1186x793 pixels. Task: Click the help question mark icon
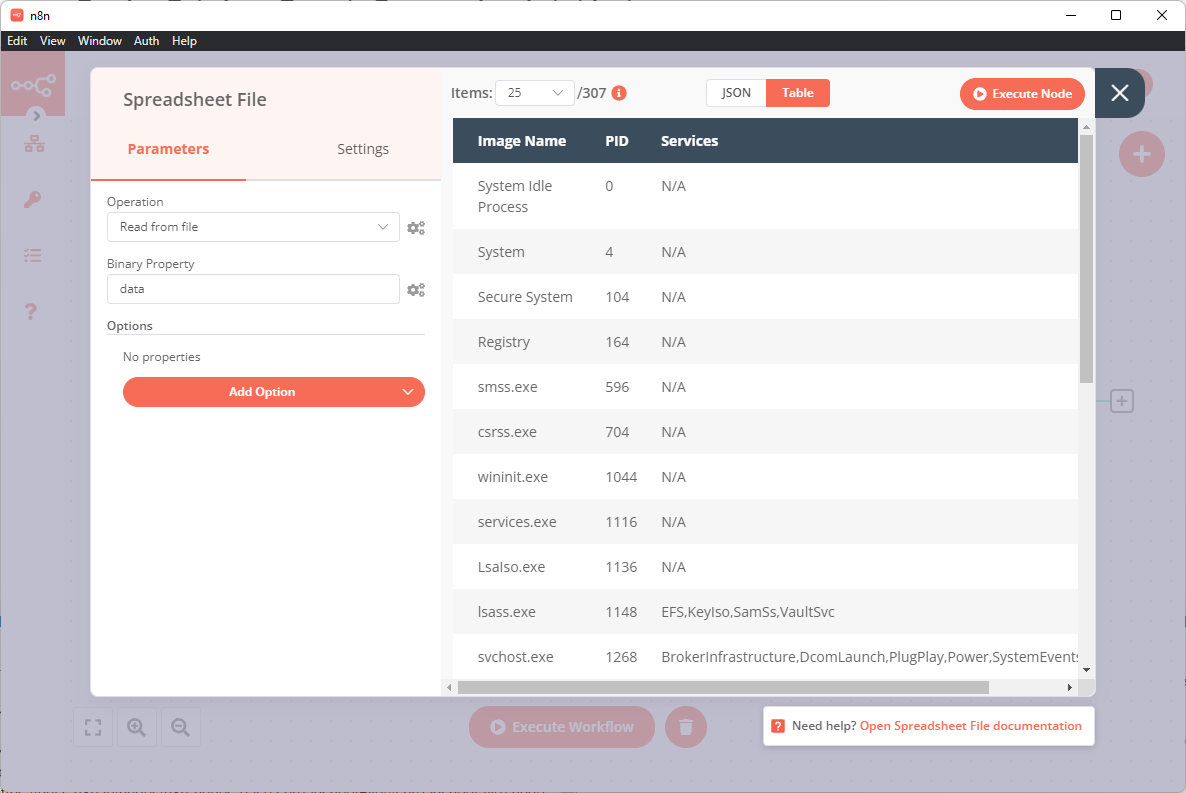coord(31,311)
